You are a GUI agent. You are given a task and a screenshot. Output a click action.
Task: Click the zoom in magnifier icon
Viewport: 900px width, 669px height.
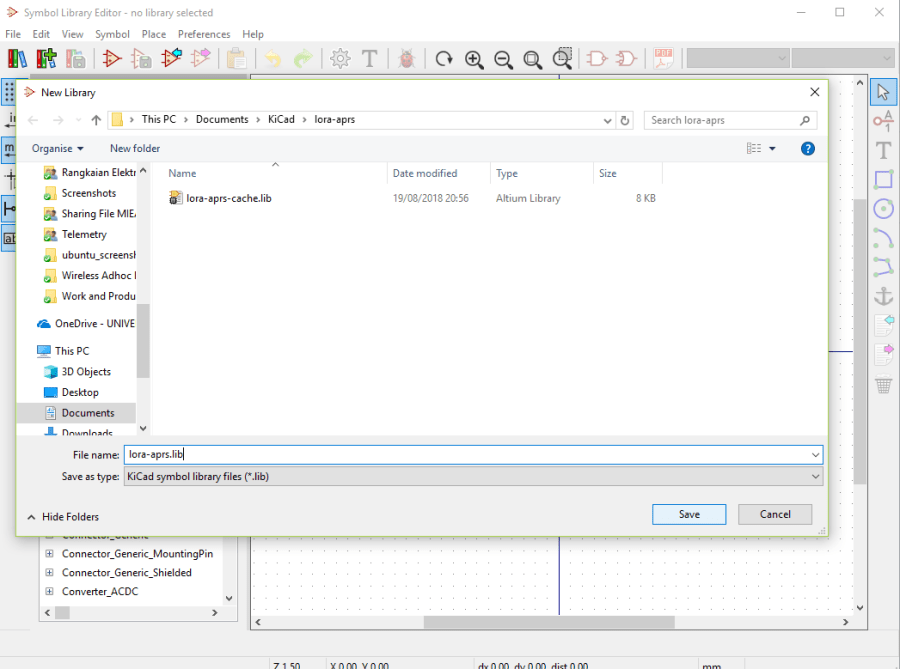click(474, 59)
